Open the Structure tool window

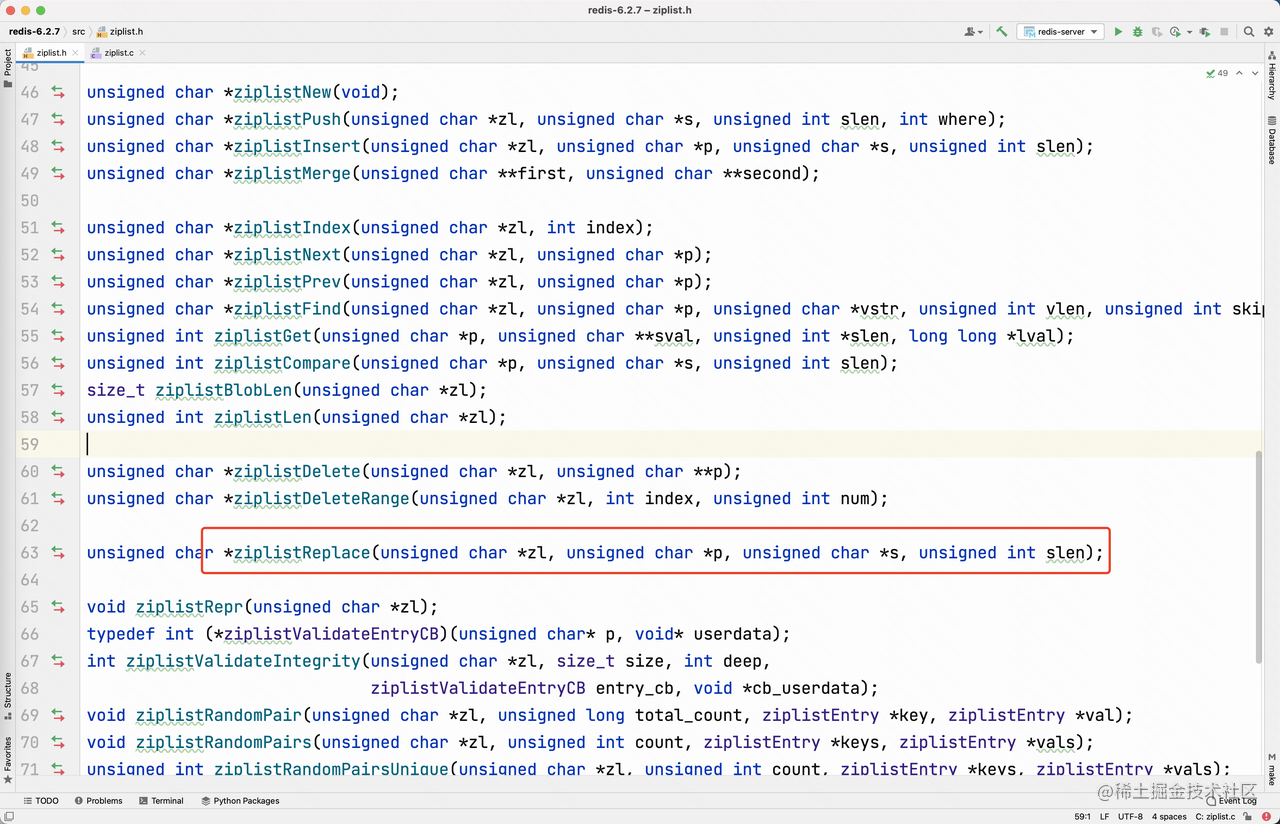pos(8,695)
